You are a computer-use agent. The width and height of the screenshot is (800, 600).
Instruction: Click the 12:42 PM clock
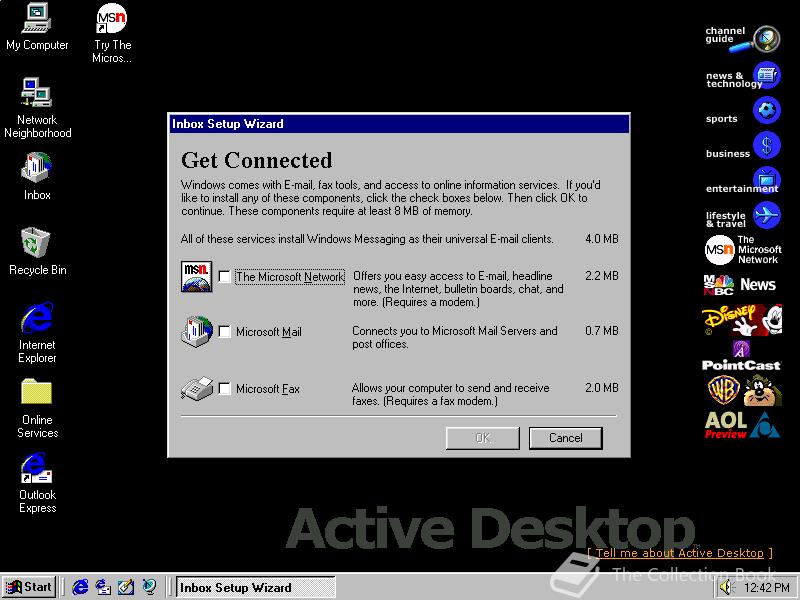click(766, 588)
